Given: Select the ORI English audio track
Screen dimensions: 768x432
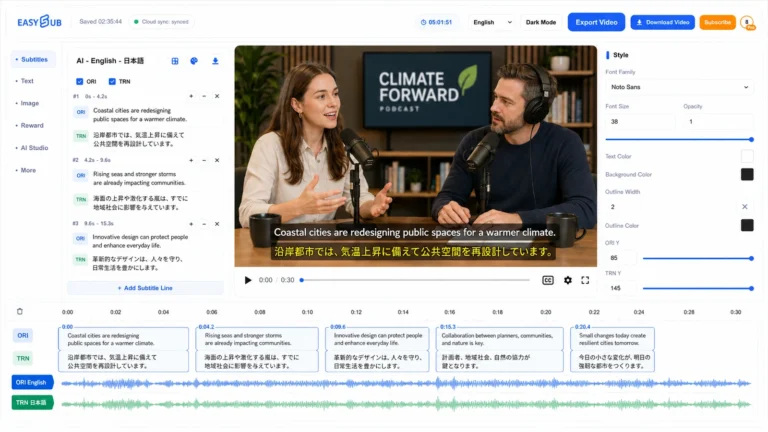Looking at the screenshot, I should click(x=32, y=383).
